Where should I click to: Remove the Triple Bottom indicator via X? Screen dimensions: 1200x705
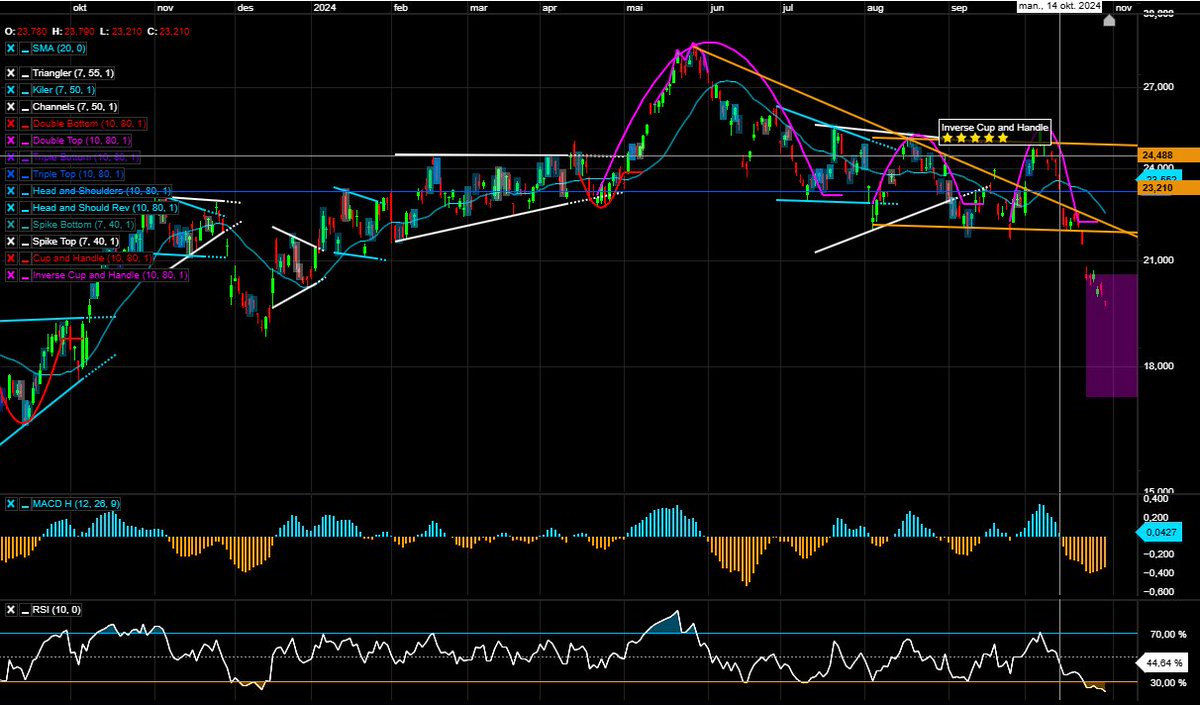pyautogui.click(x=11, y=157)
